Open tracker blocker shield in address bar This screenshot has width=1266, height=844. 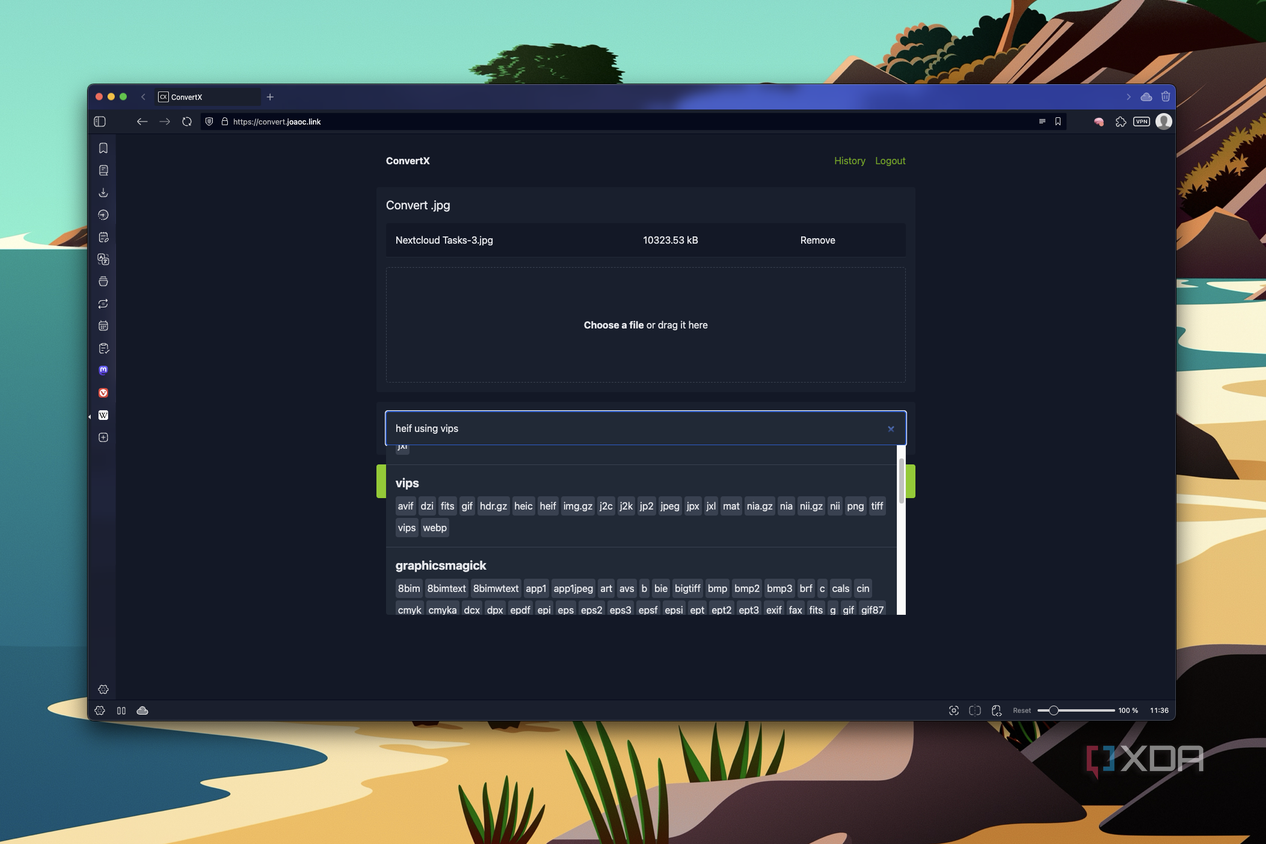(209, 121)
